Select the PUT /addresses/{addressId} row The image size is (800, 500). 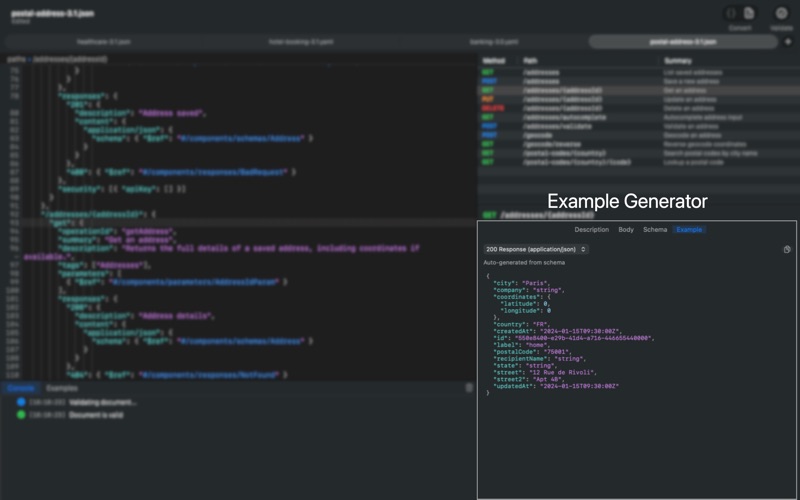(x=639, y=99)
